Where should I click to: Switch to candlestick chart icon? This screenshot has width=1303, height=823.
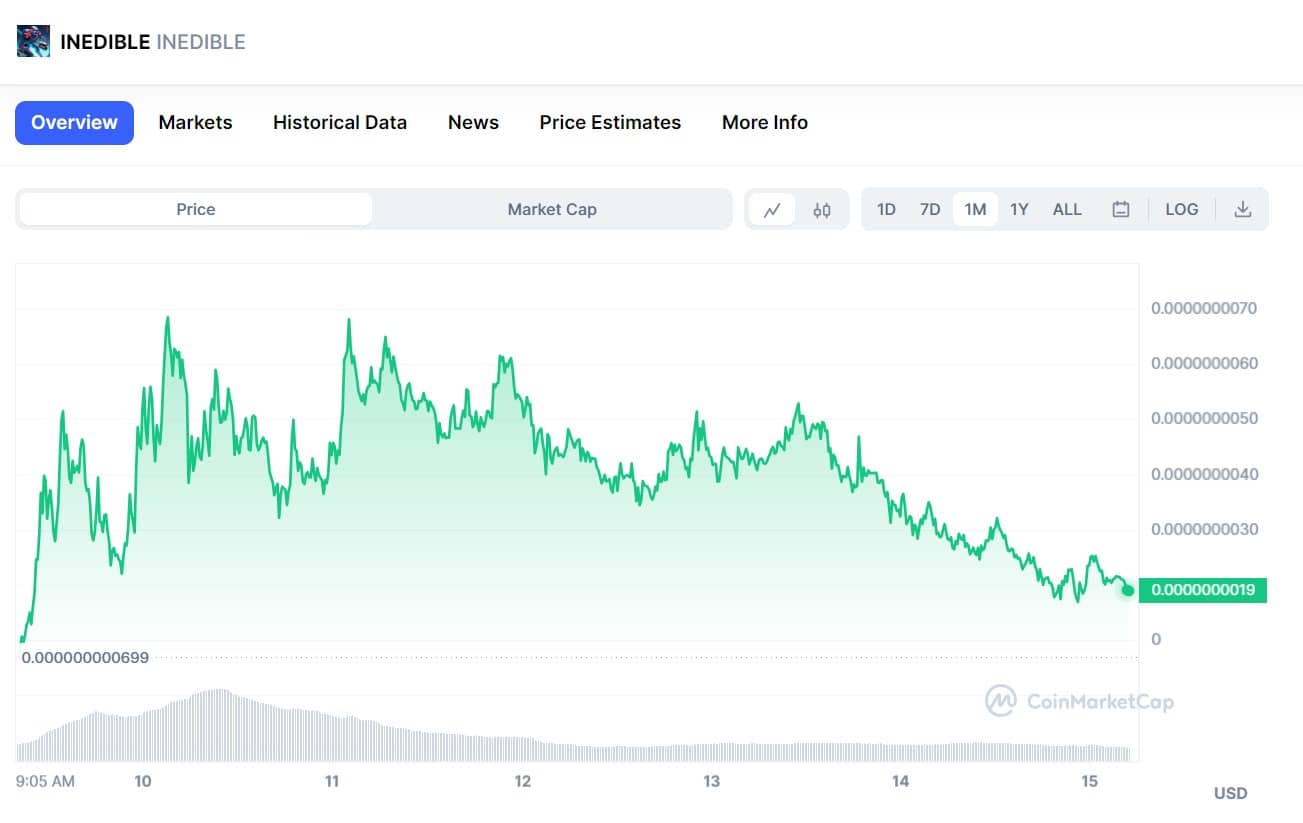tap(822, 210)
